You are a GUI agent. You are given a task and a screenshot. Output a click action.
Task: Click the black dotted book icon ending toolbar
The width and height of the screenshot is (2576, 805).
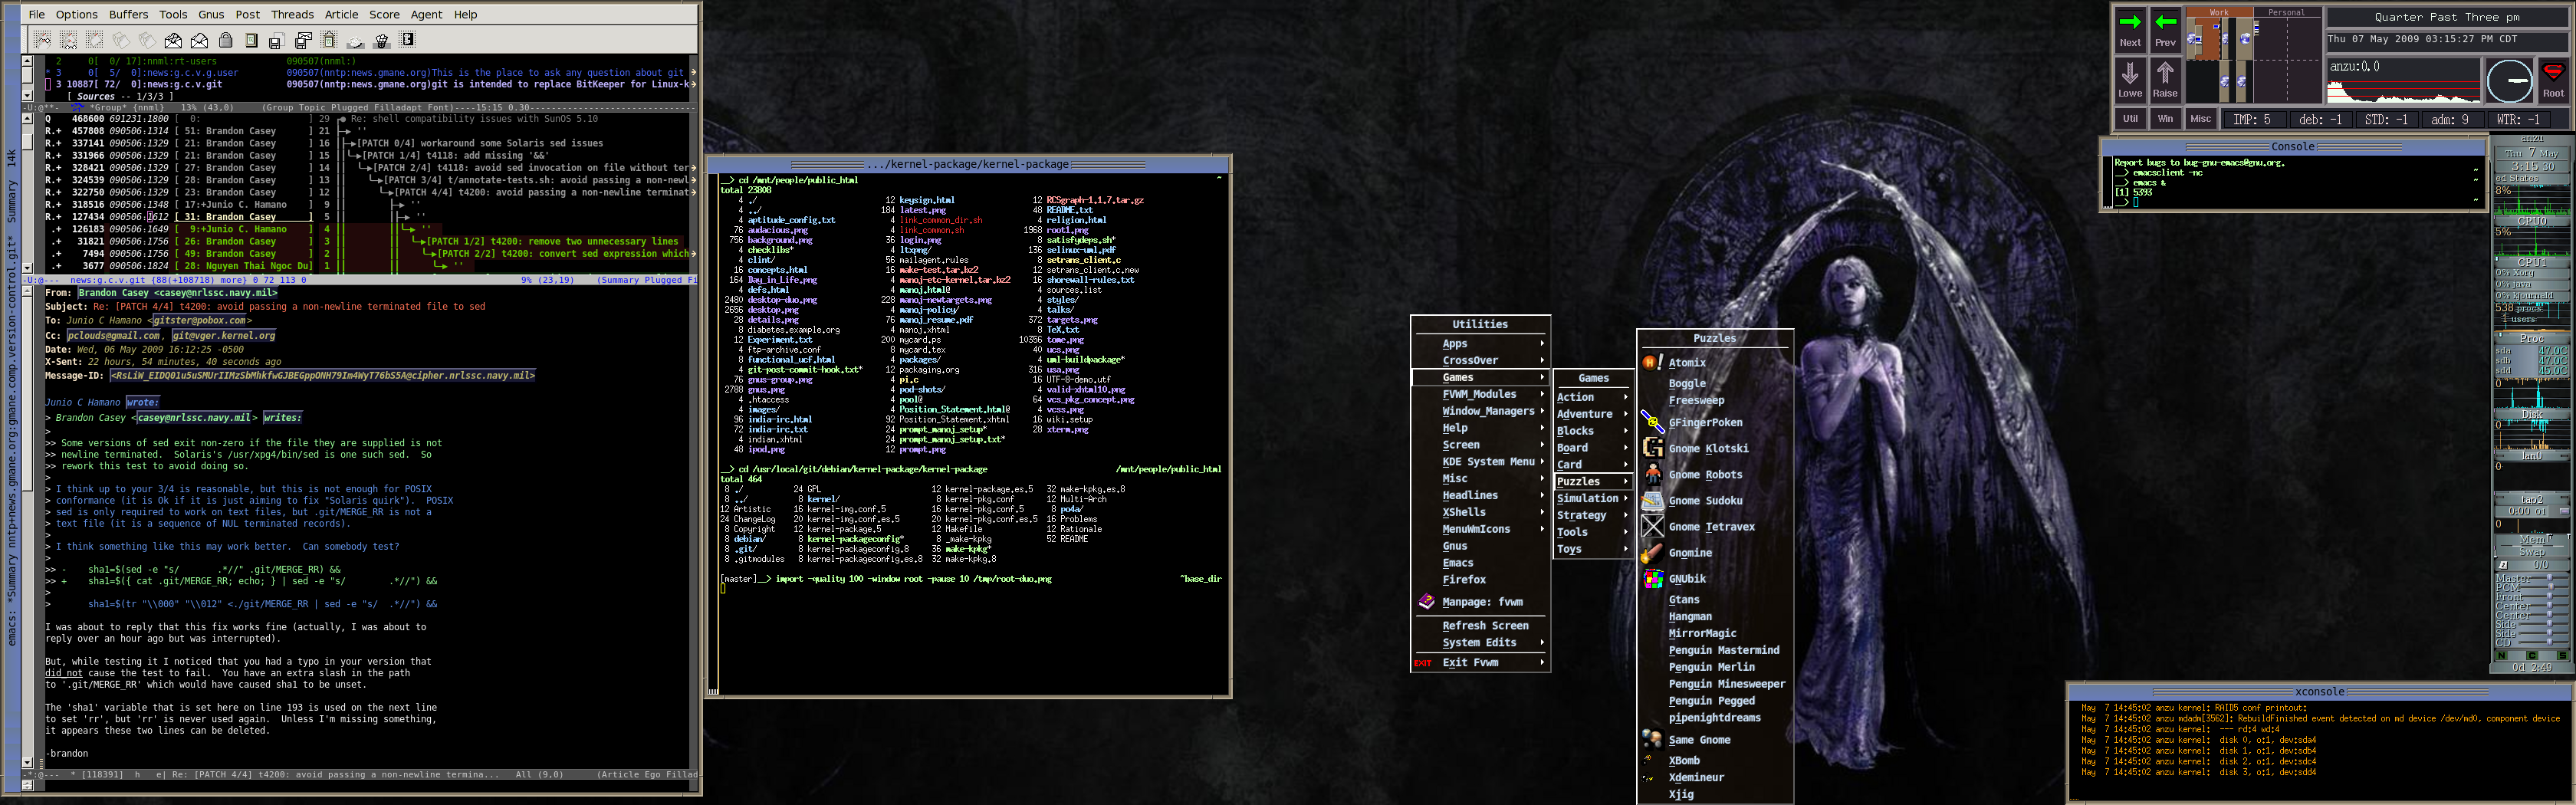pos(407,40)
